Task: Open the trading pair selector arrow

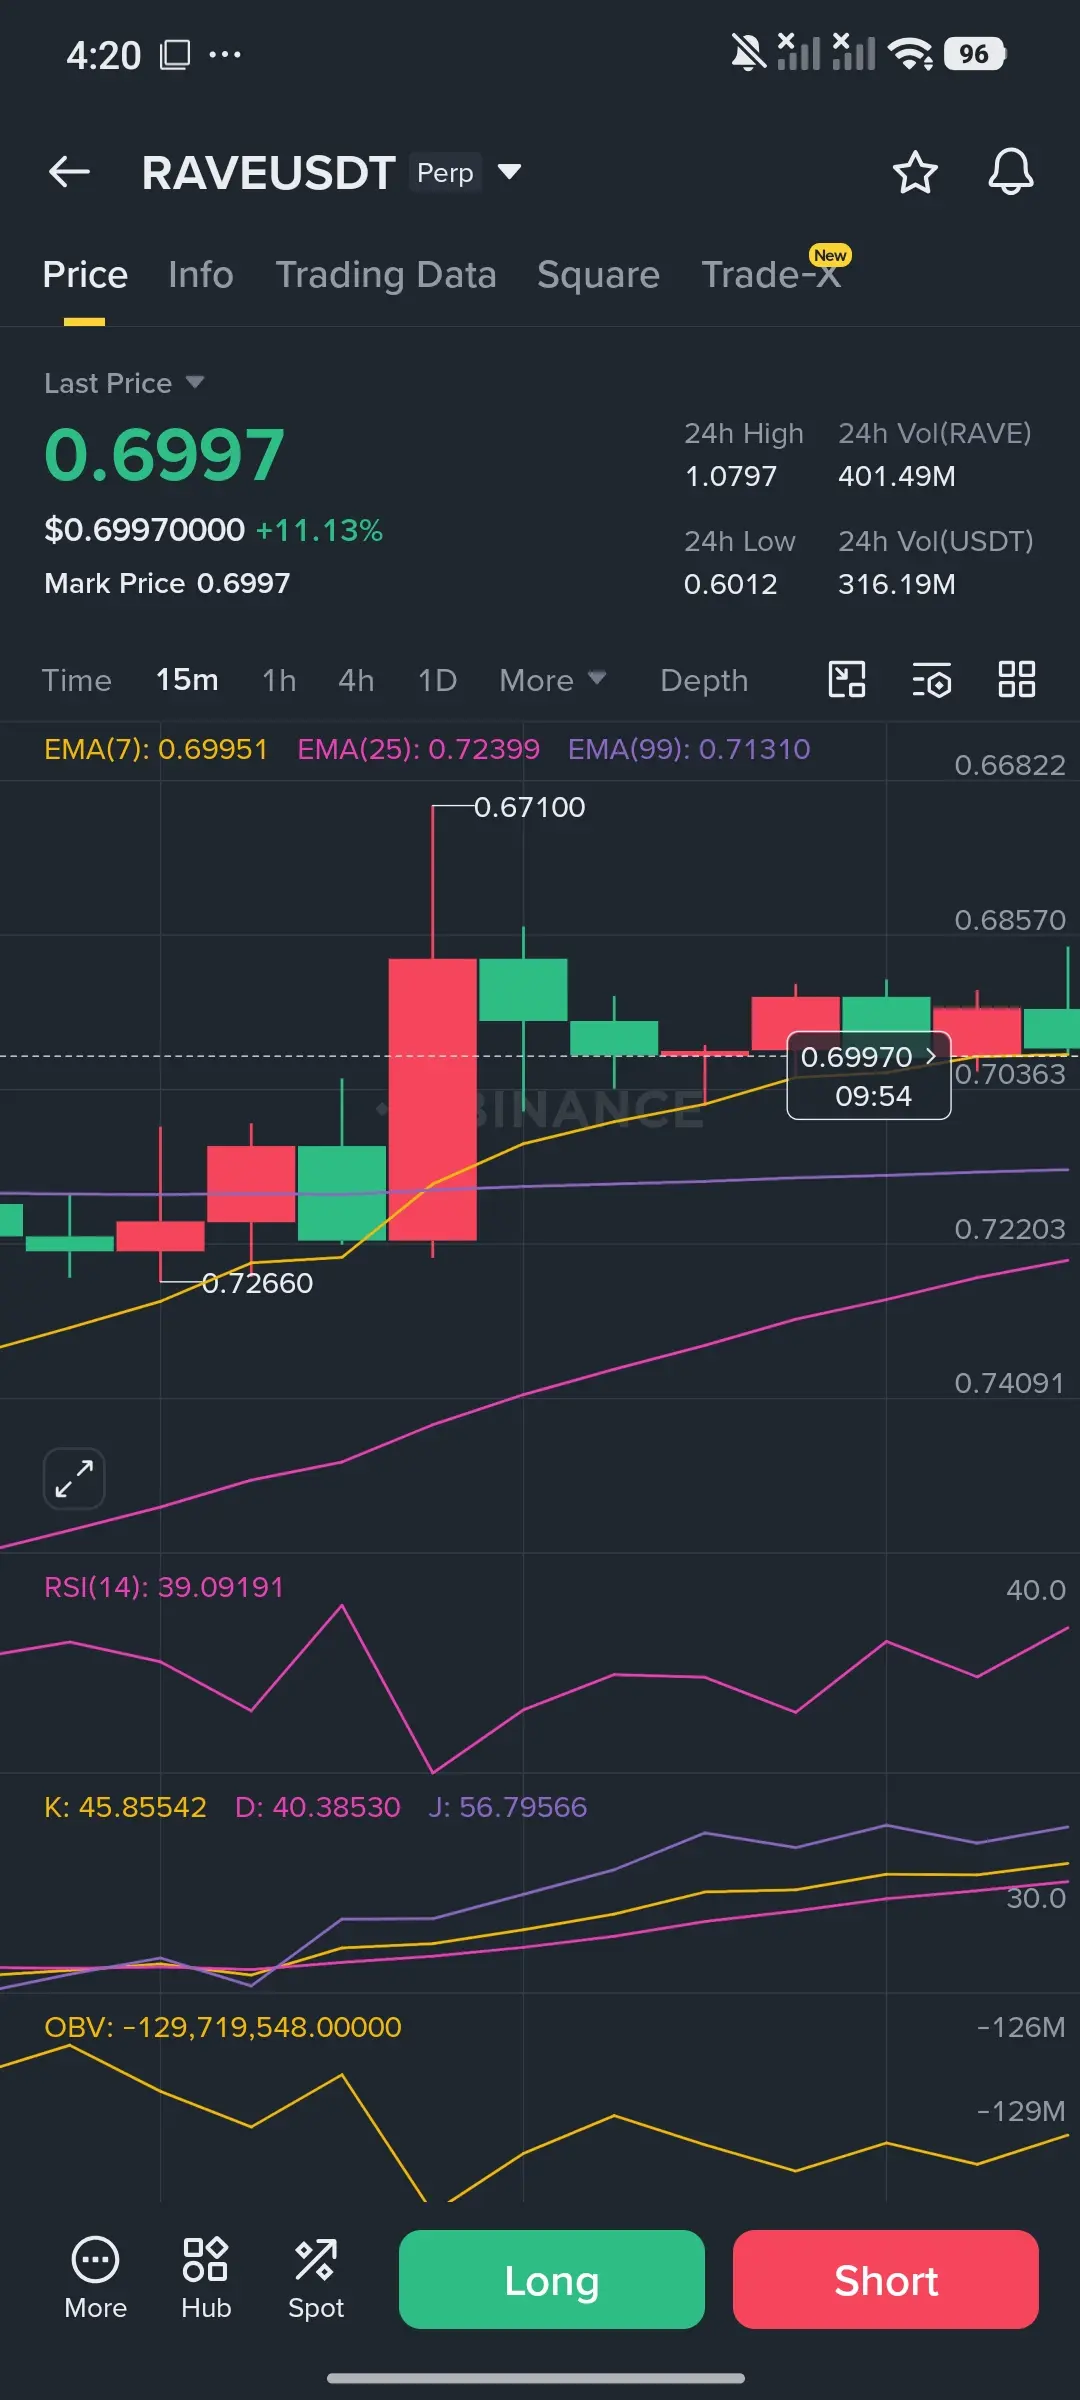Action: coord(509,172)
